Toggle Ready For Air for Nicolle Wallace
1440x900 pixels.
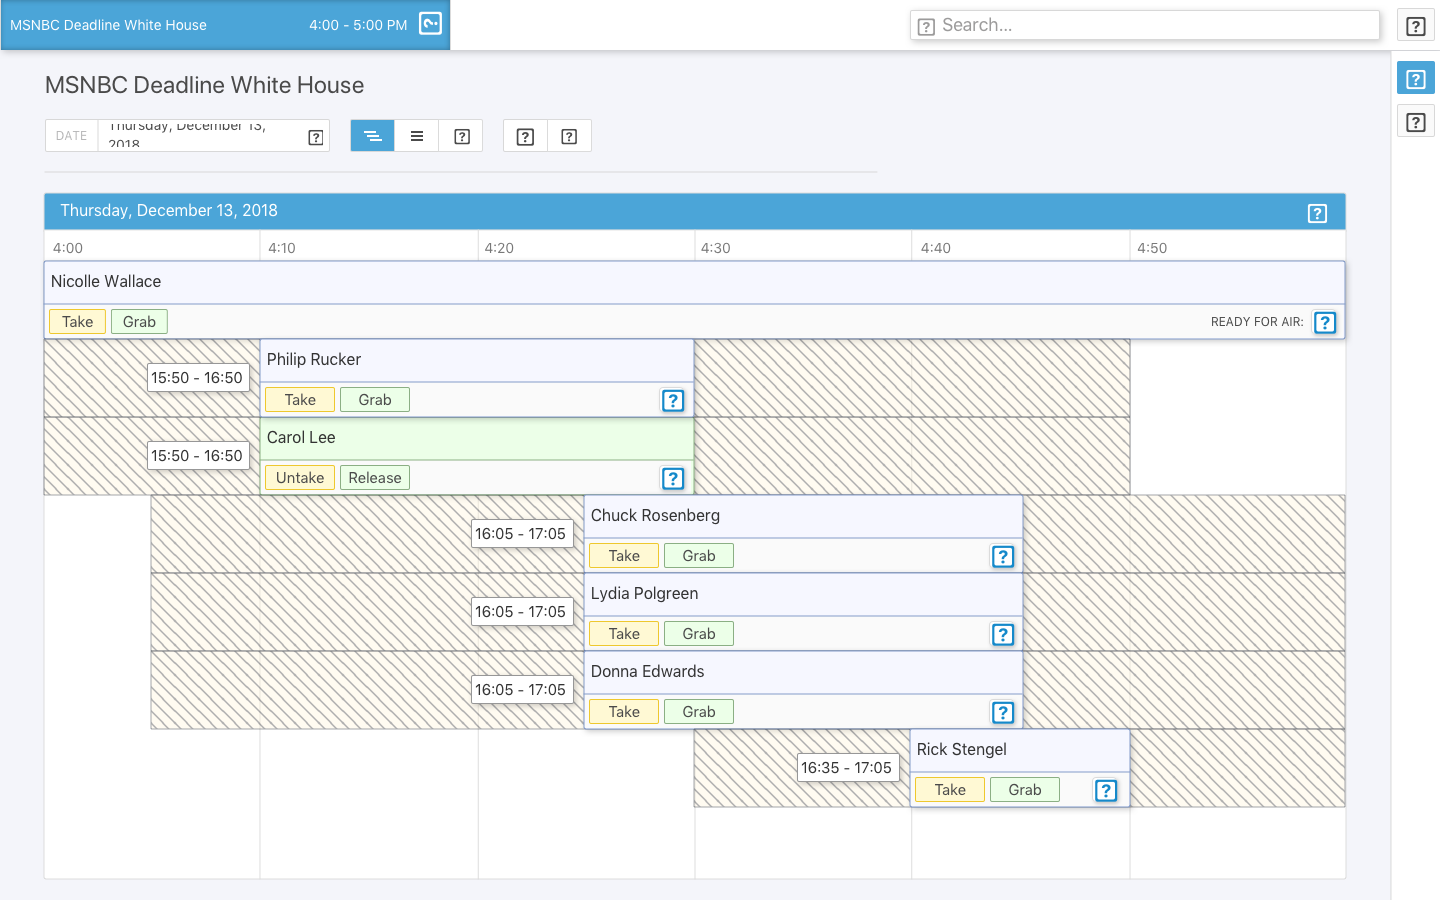click(1324, 322)
